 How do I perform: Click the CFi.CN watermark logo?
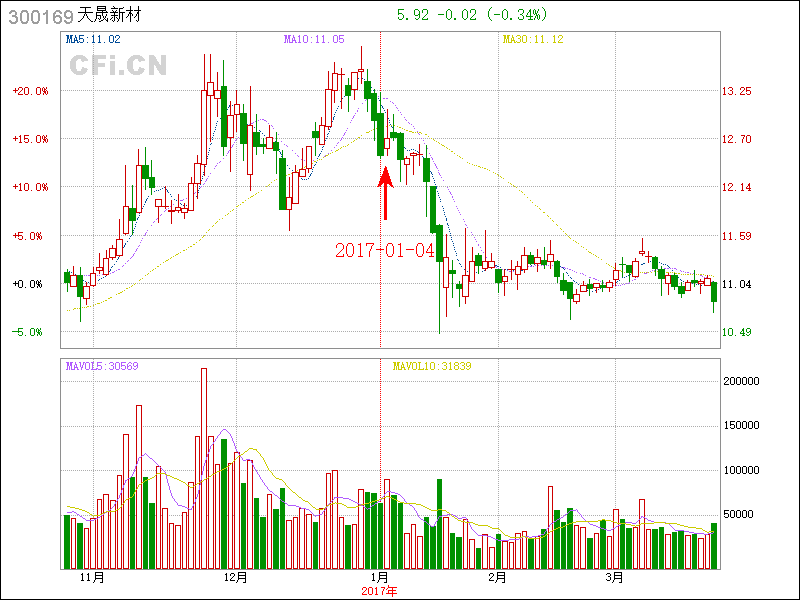(118, 65)
